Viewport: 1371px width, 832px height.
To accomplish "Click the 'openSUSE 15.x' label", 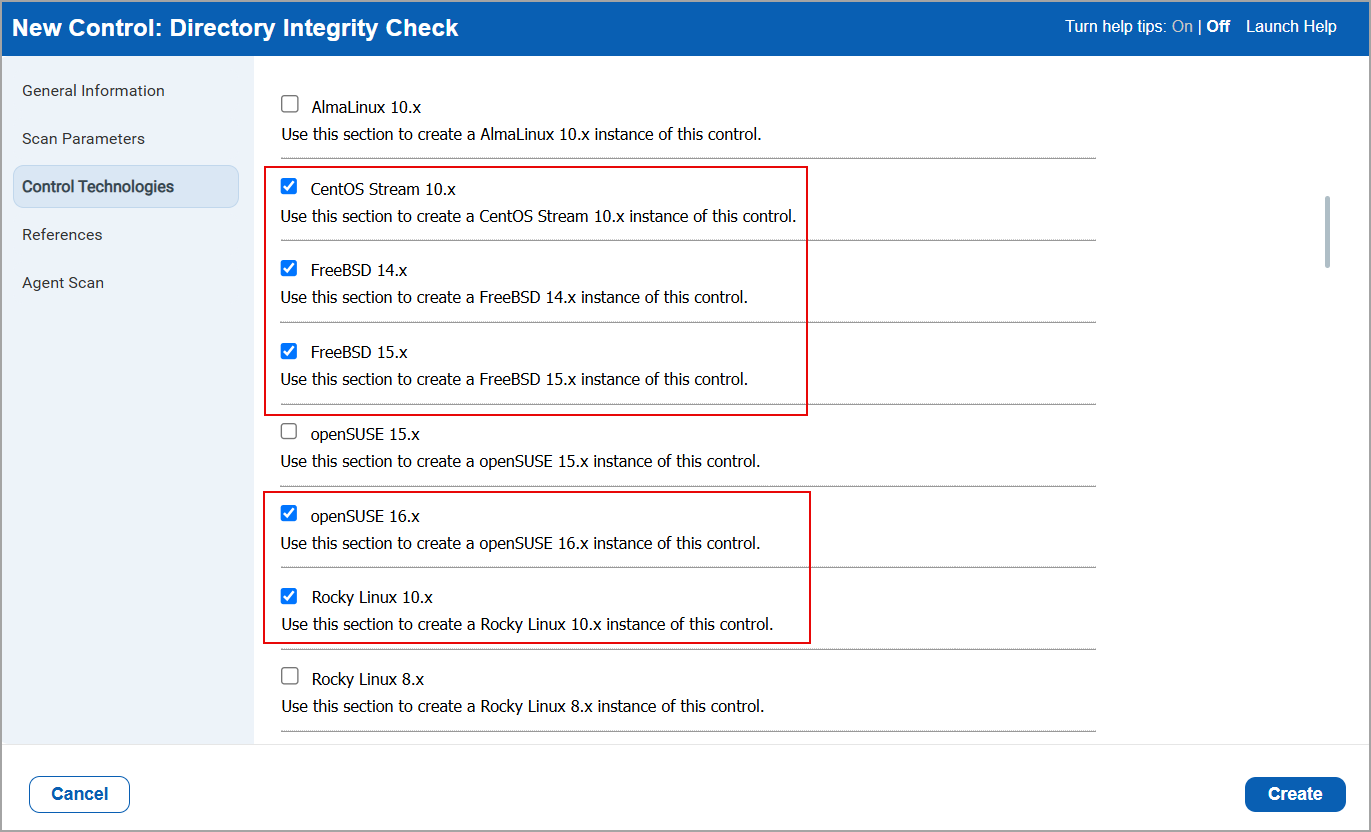I will pyautogui.click(x=365, y=434).
